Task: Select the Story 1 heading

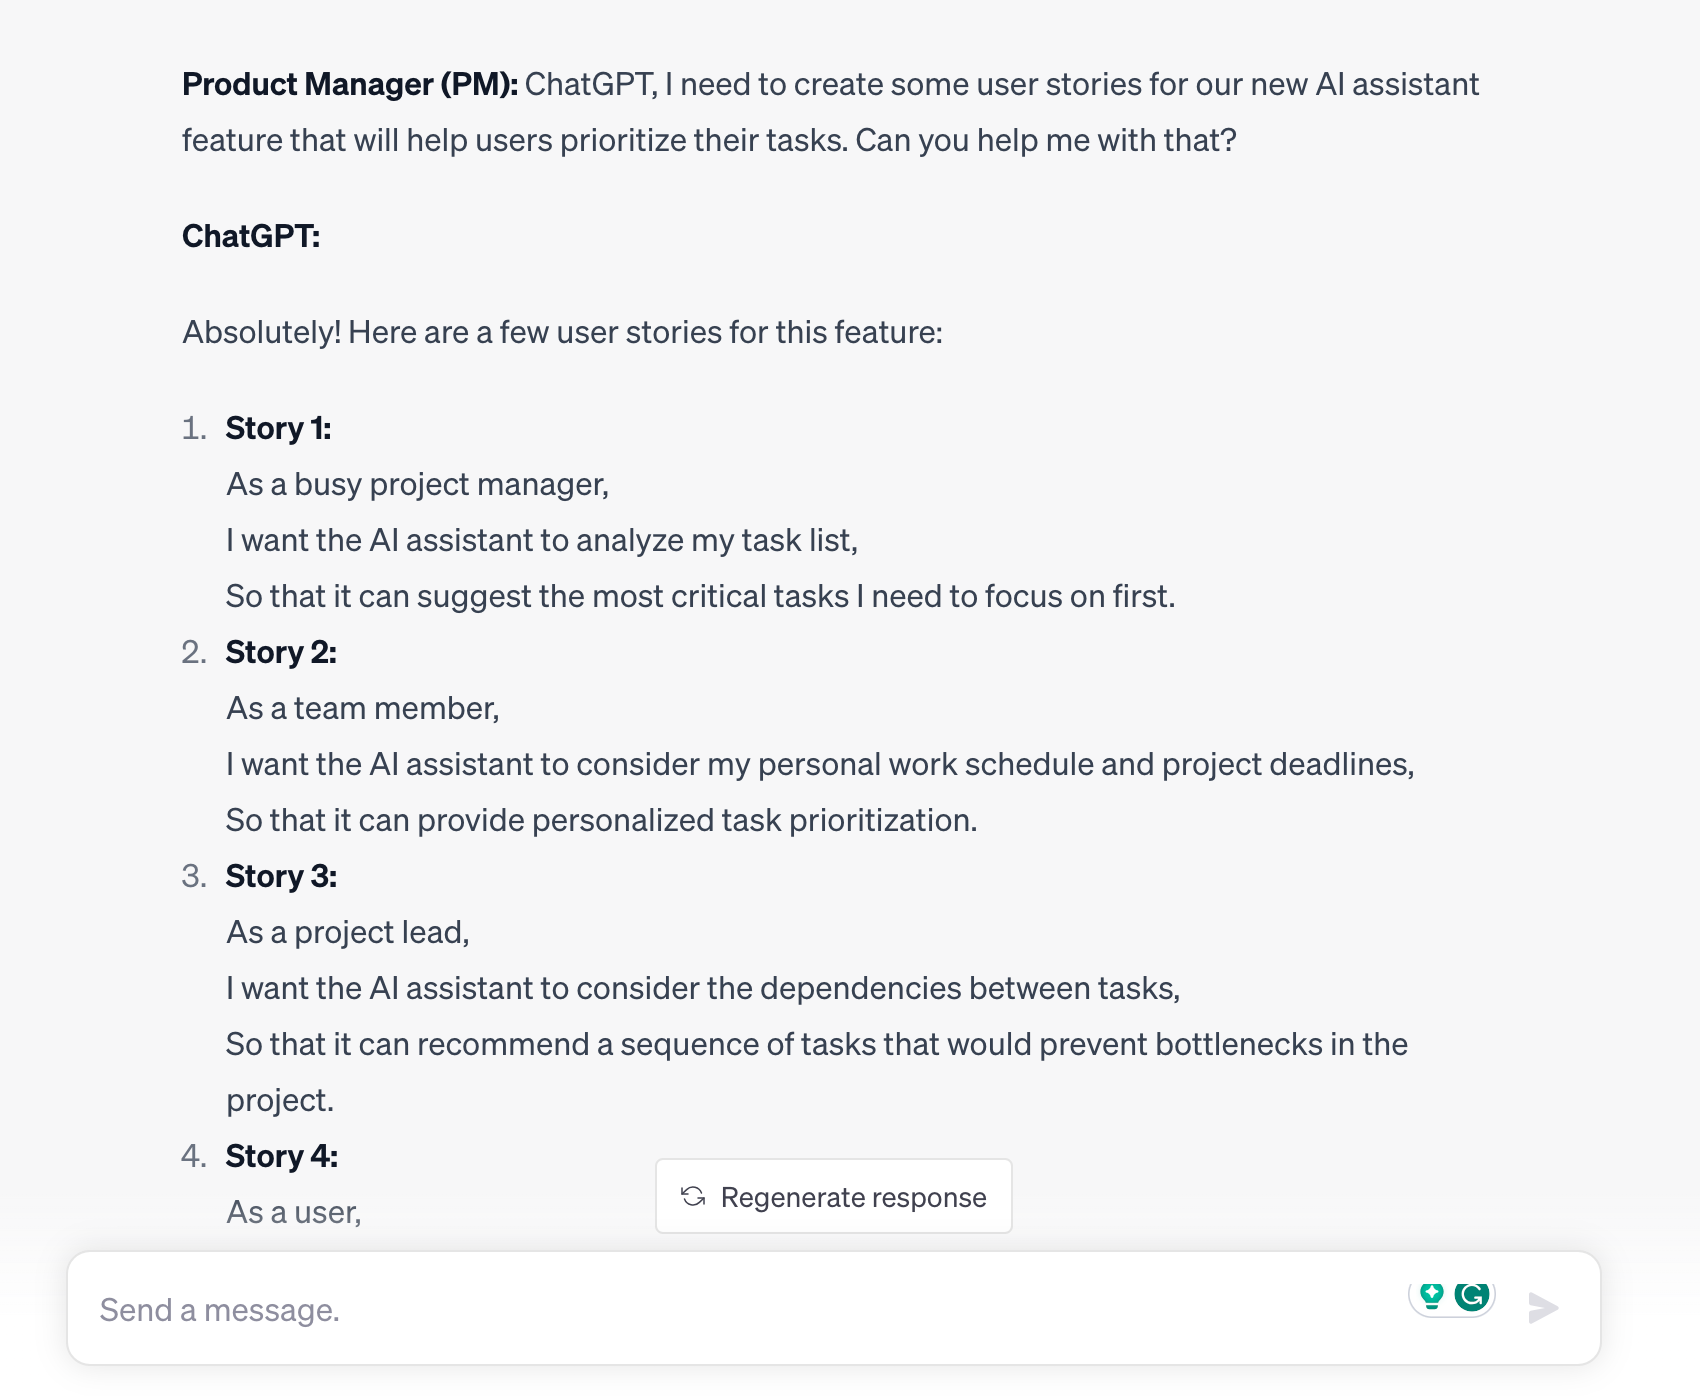Action: click(x=281, y=428)
